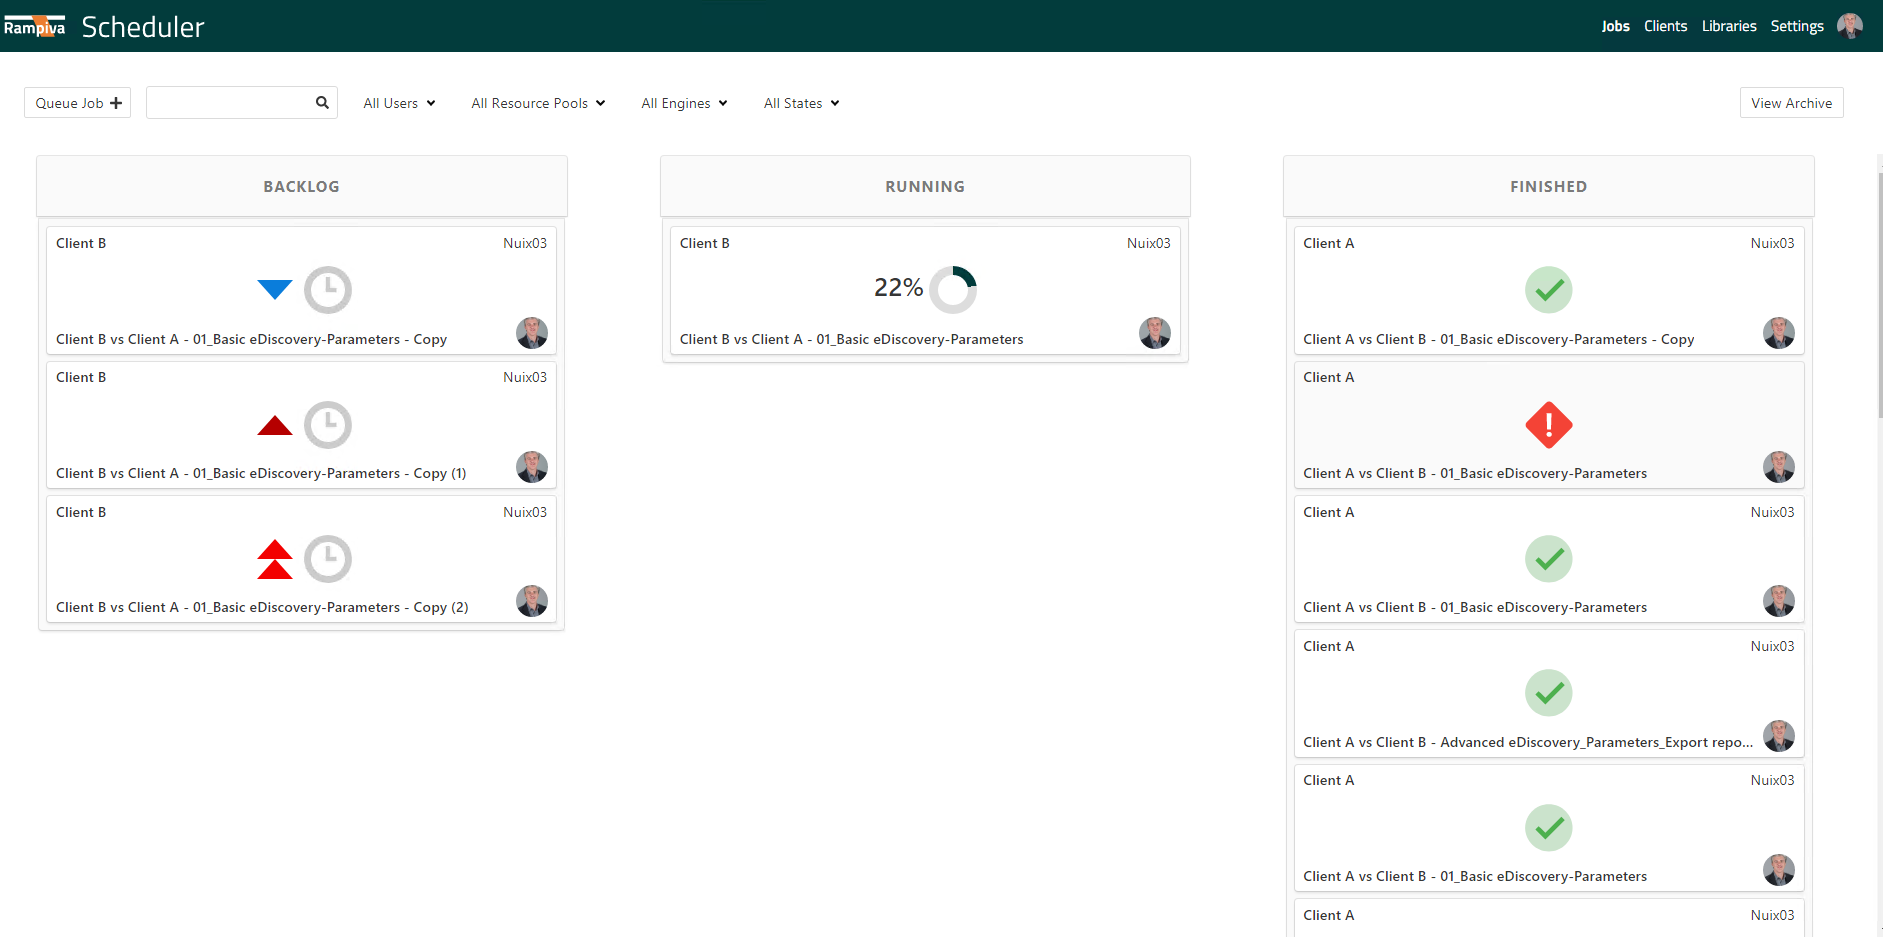Screen dimensions: 1883x937
Task: Open the Settings menu
Action: tap(1797, 26)
